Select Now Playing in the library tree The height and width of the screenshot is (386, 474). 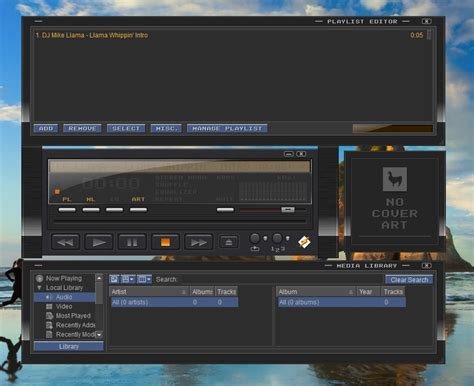(x=64, y=278)
